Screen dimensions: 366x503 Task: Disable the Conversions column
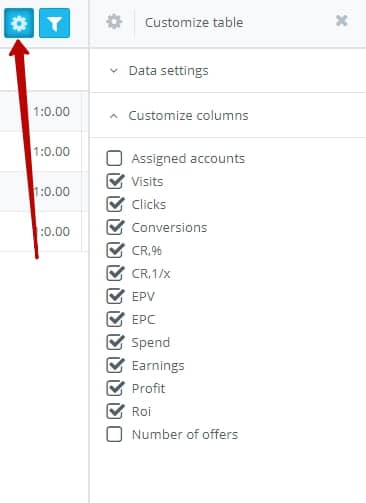tap(115, 227)
